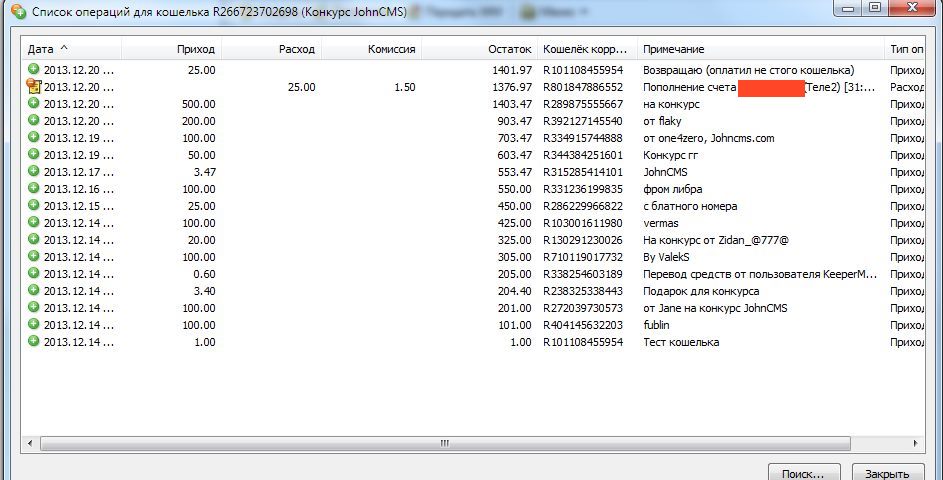The image size is (943, 480).
Task: Select note 'Перевод средств от пользователя KeeperM...'
Action: tap(760, 274)
